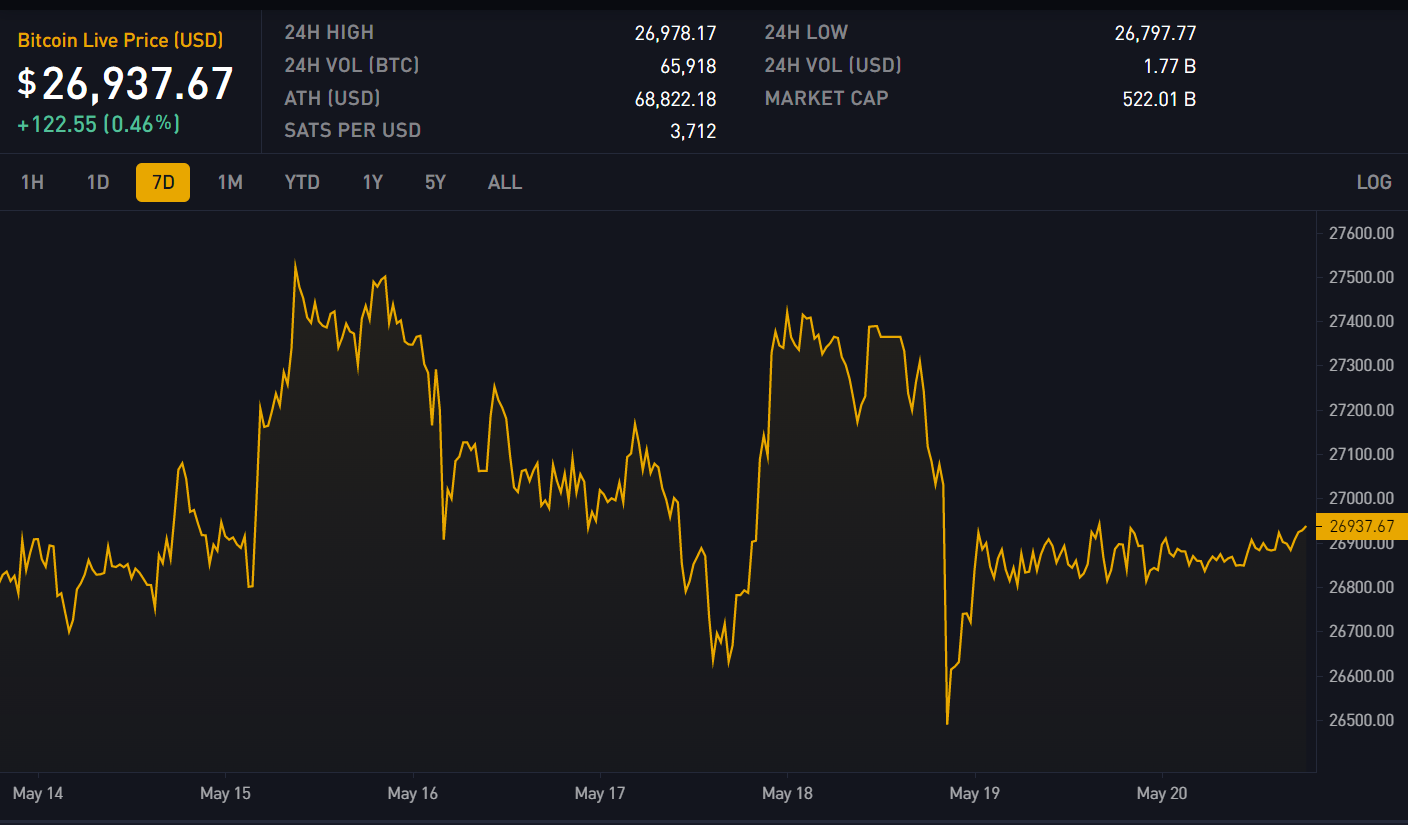Click the 27500.00 price axis label
Image resolution: width=1408 pixels, height=825 pixels.
[1360, 277]
